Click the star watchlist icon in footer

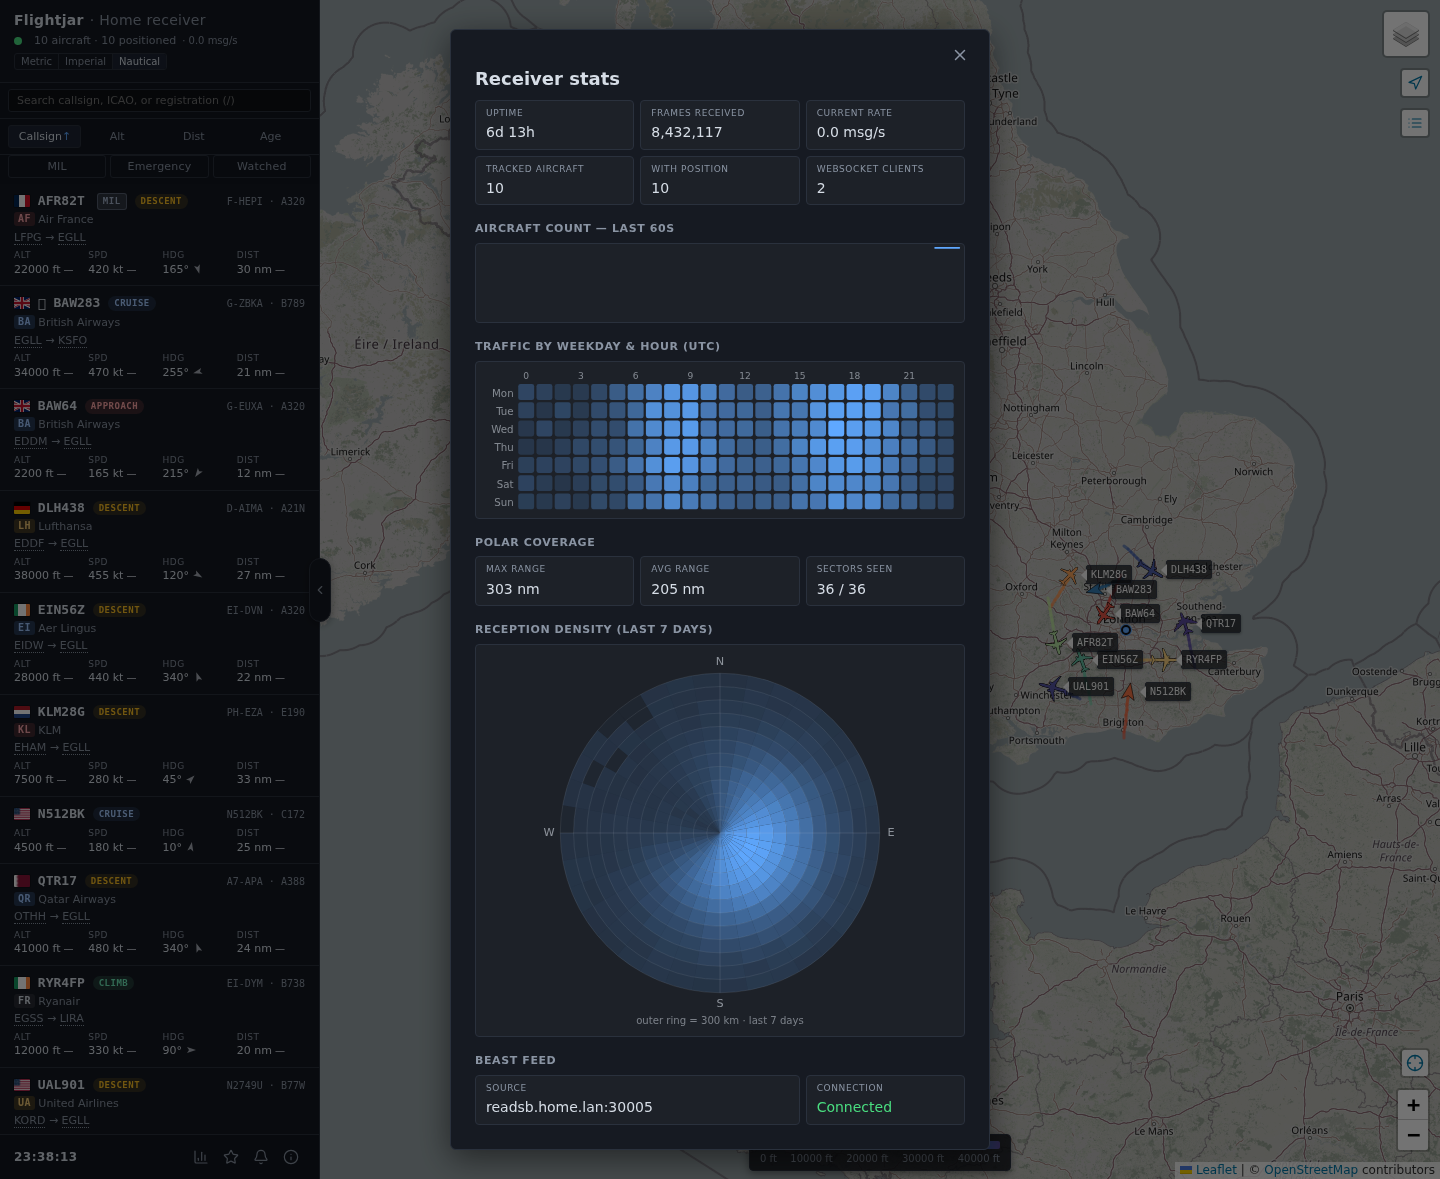point(231,1157)
